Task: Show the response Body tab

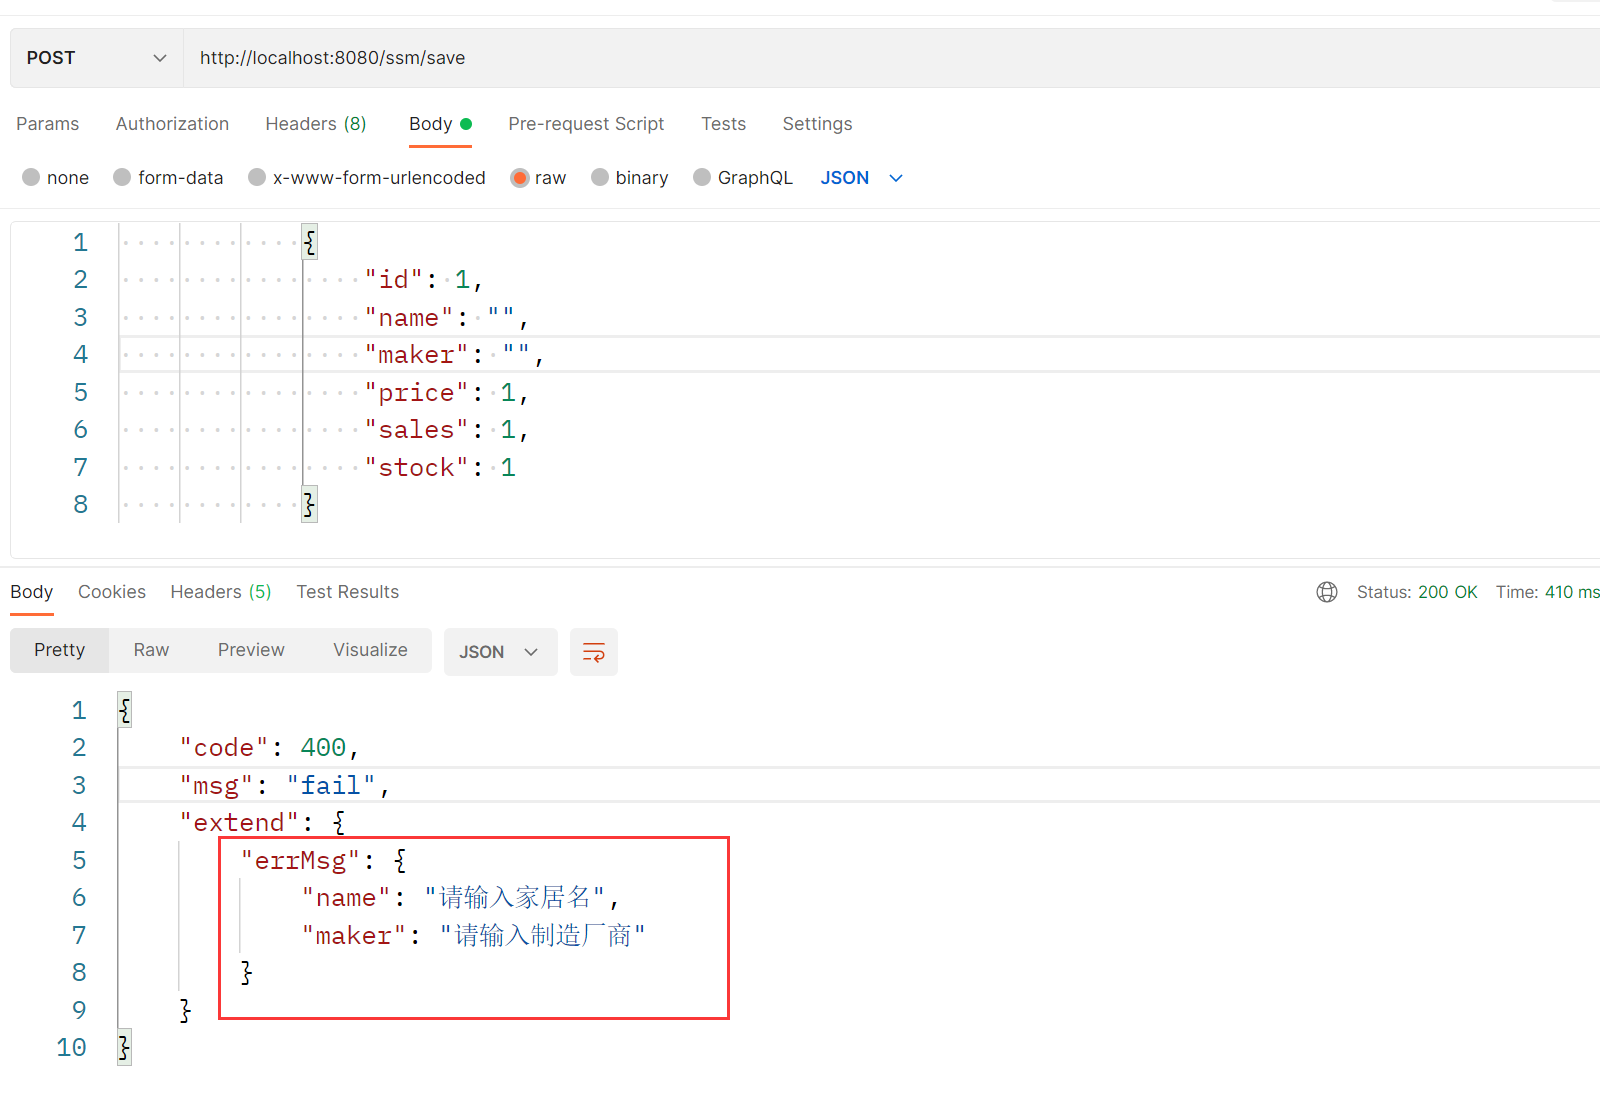Action: [x=31, y=592]
